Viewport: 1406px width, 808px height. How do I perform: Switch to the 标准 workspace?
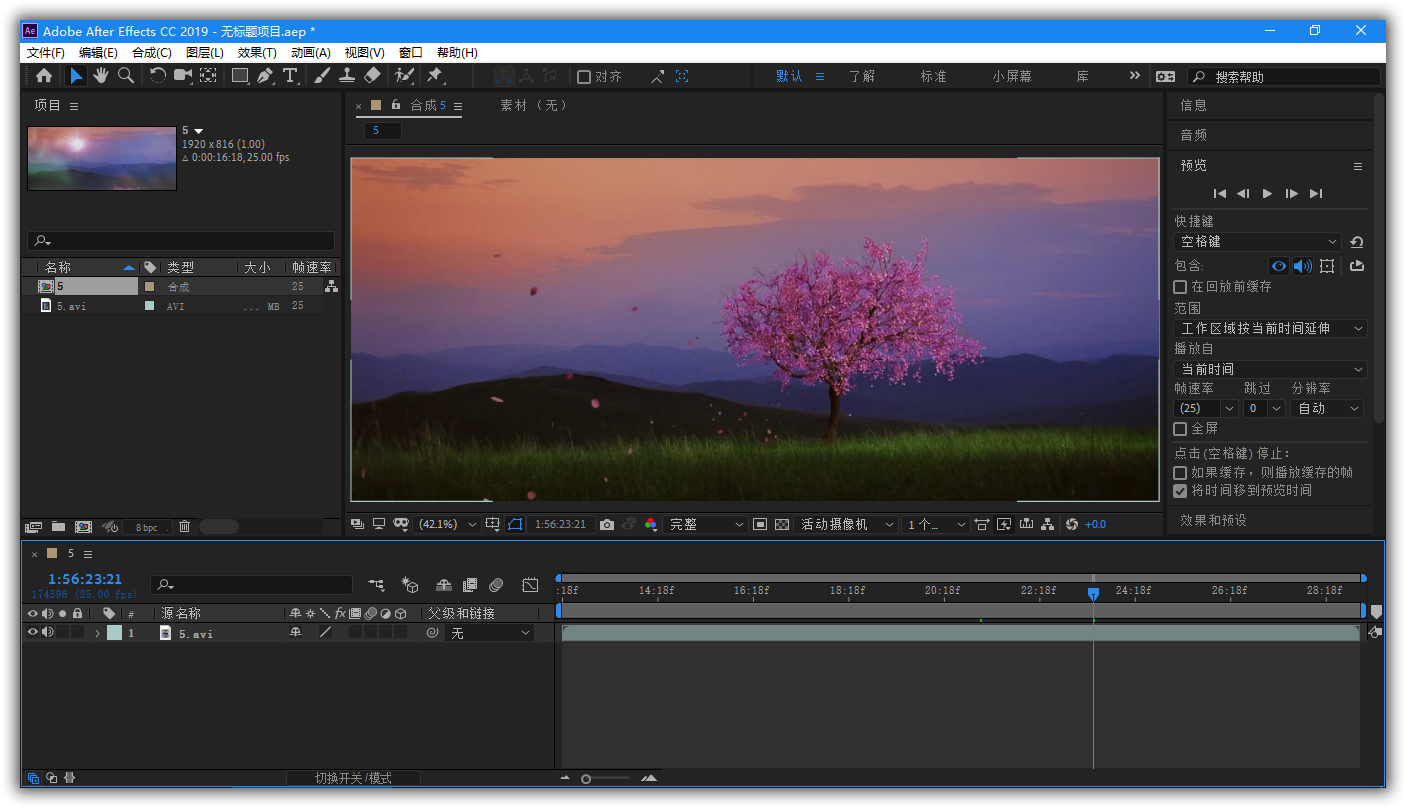[x=933, y=76]
